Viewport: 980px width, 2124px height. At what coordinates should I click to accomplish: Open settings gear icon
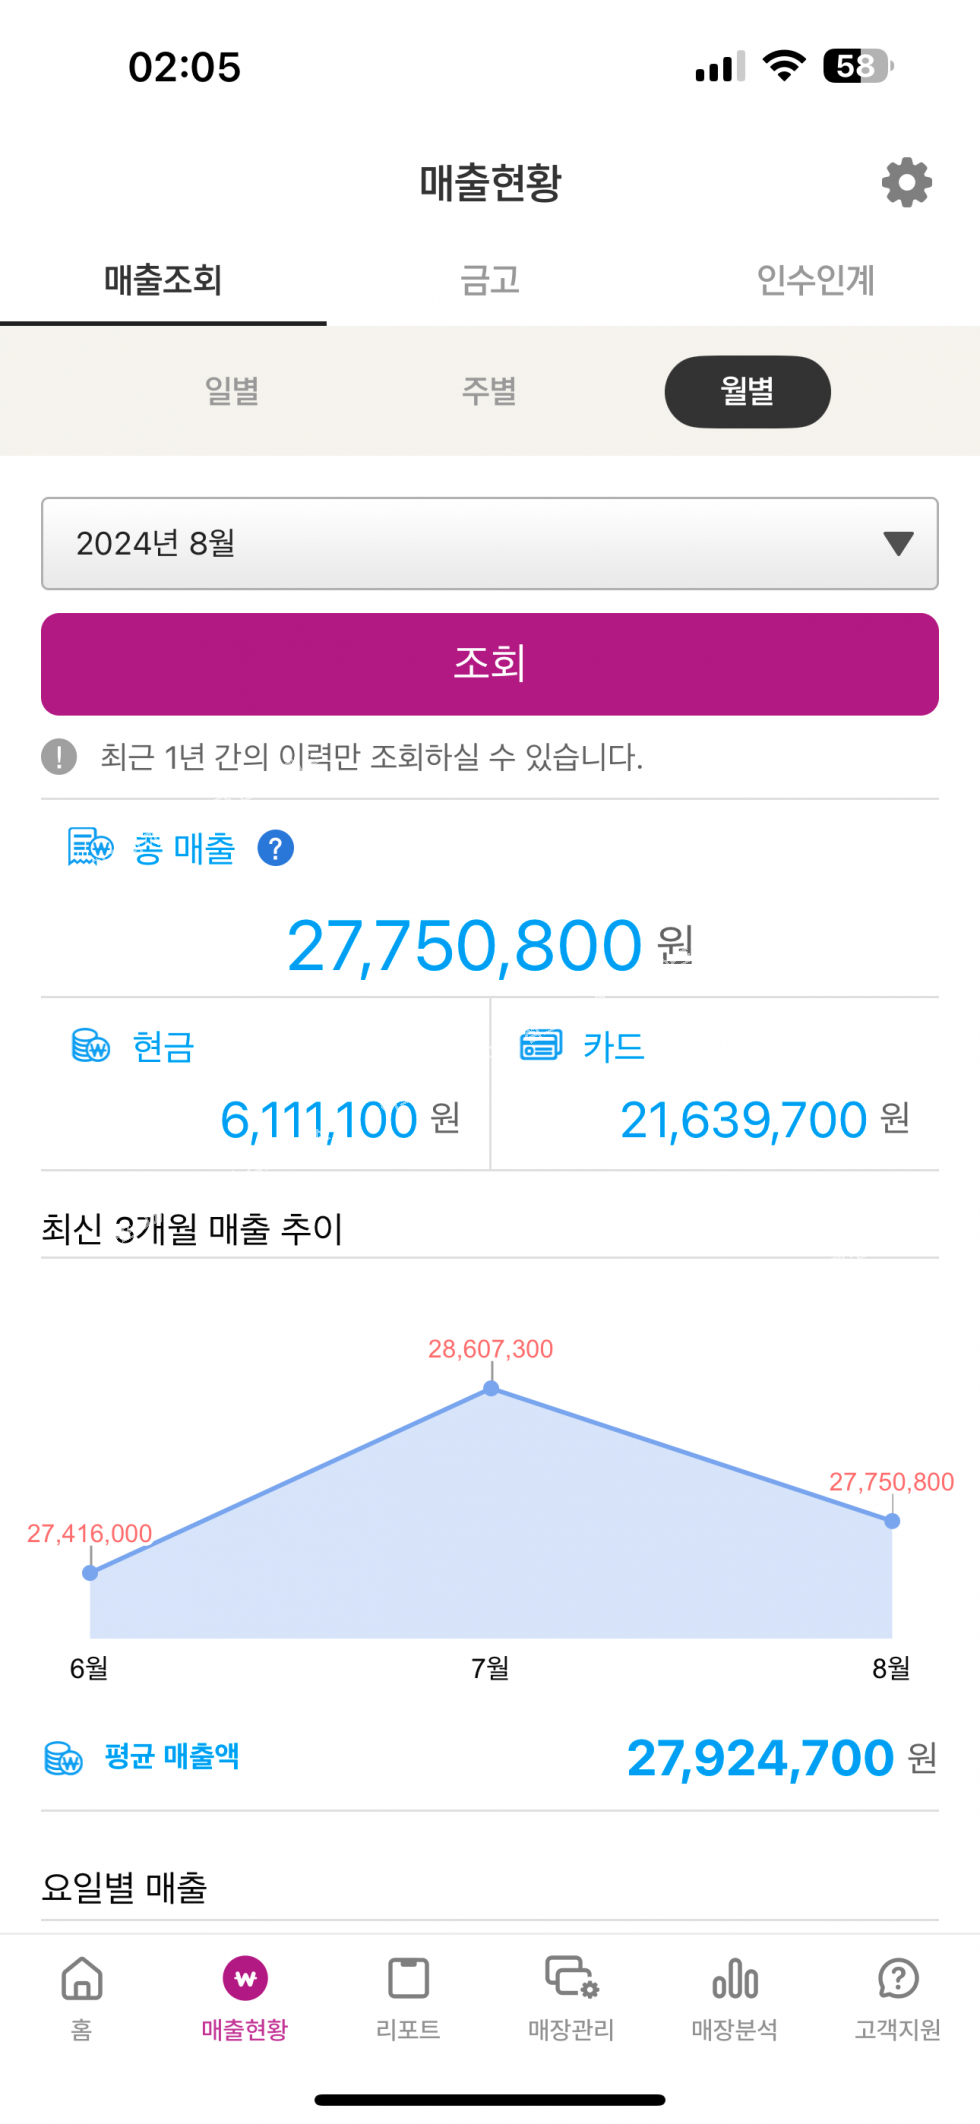(906, 182)
